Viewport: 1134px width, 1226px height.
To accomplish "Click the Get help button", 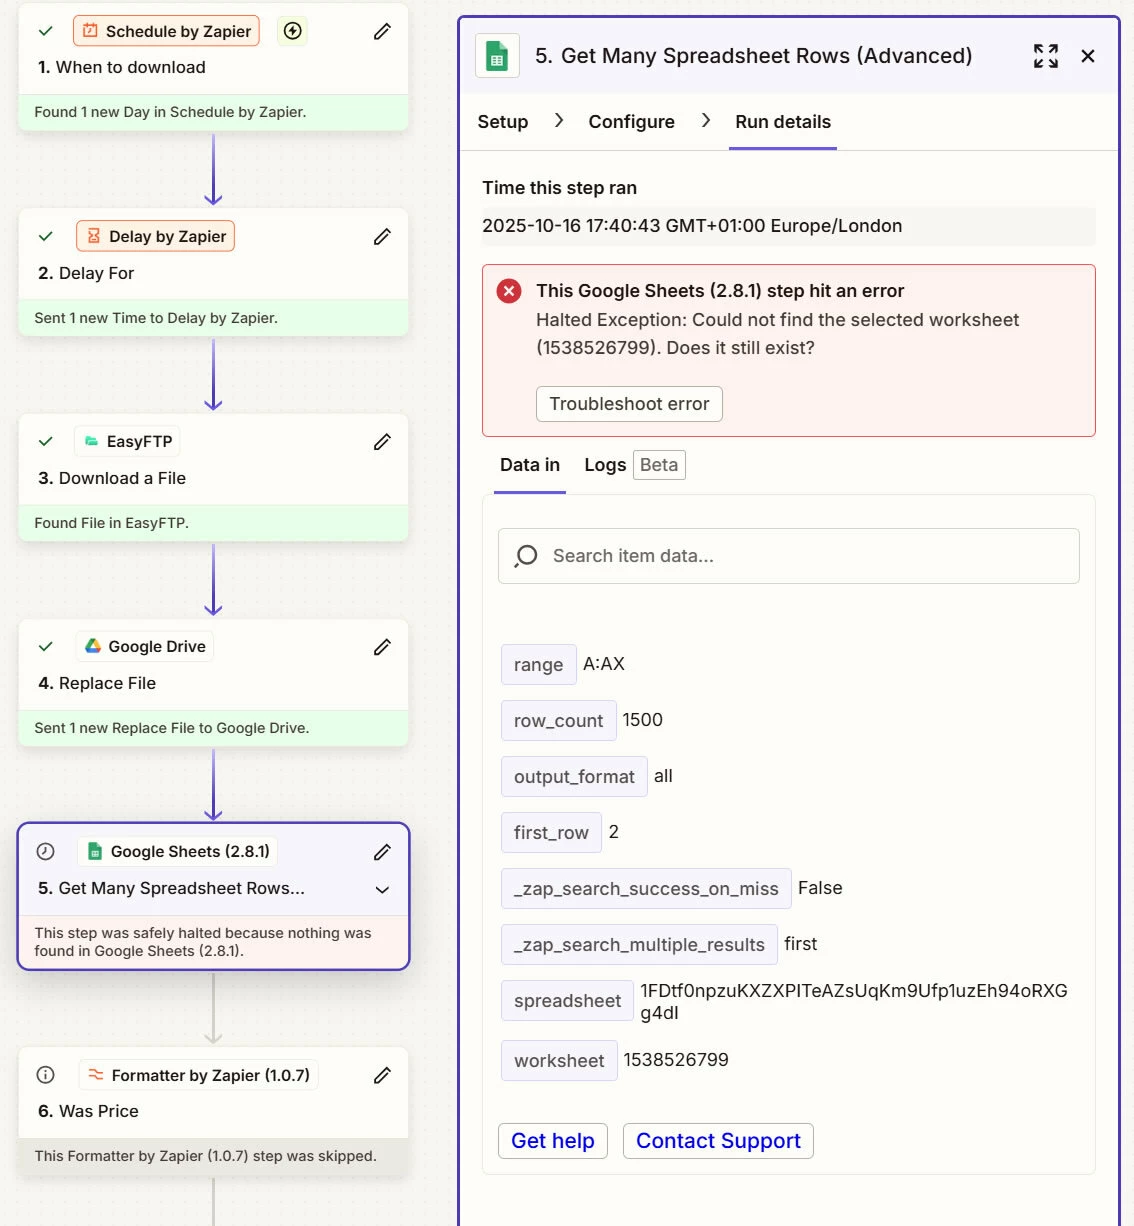I will pos(553,1141).
